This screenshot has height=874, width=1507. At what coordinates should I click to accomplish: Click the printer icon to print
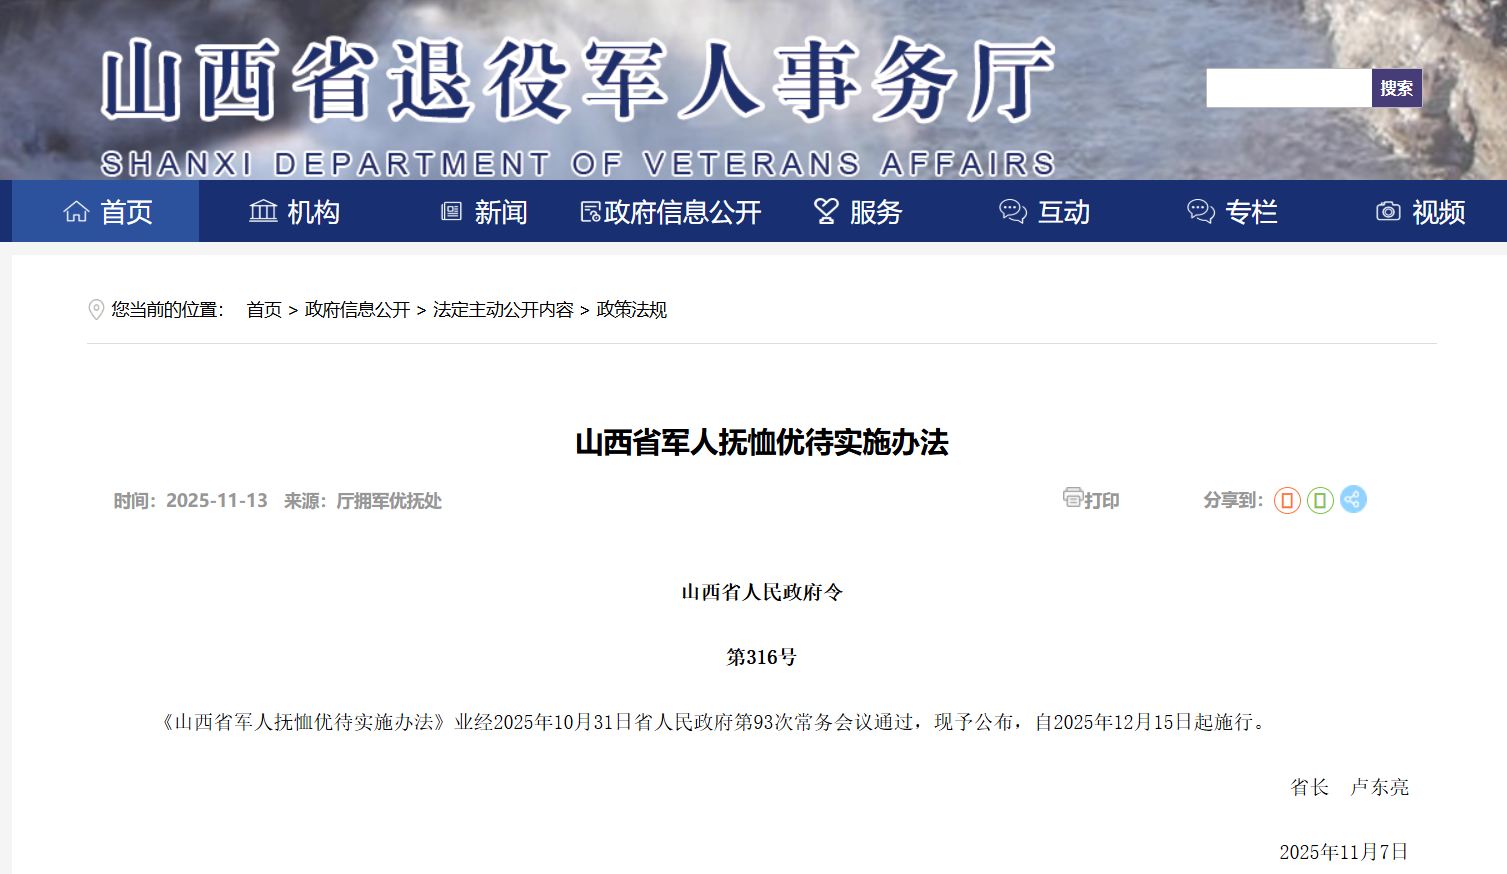tap(1072, 498)
